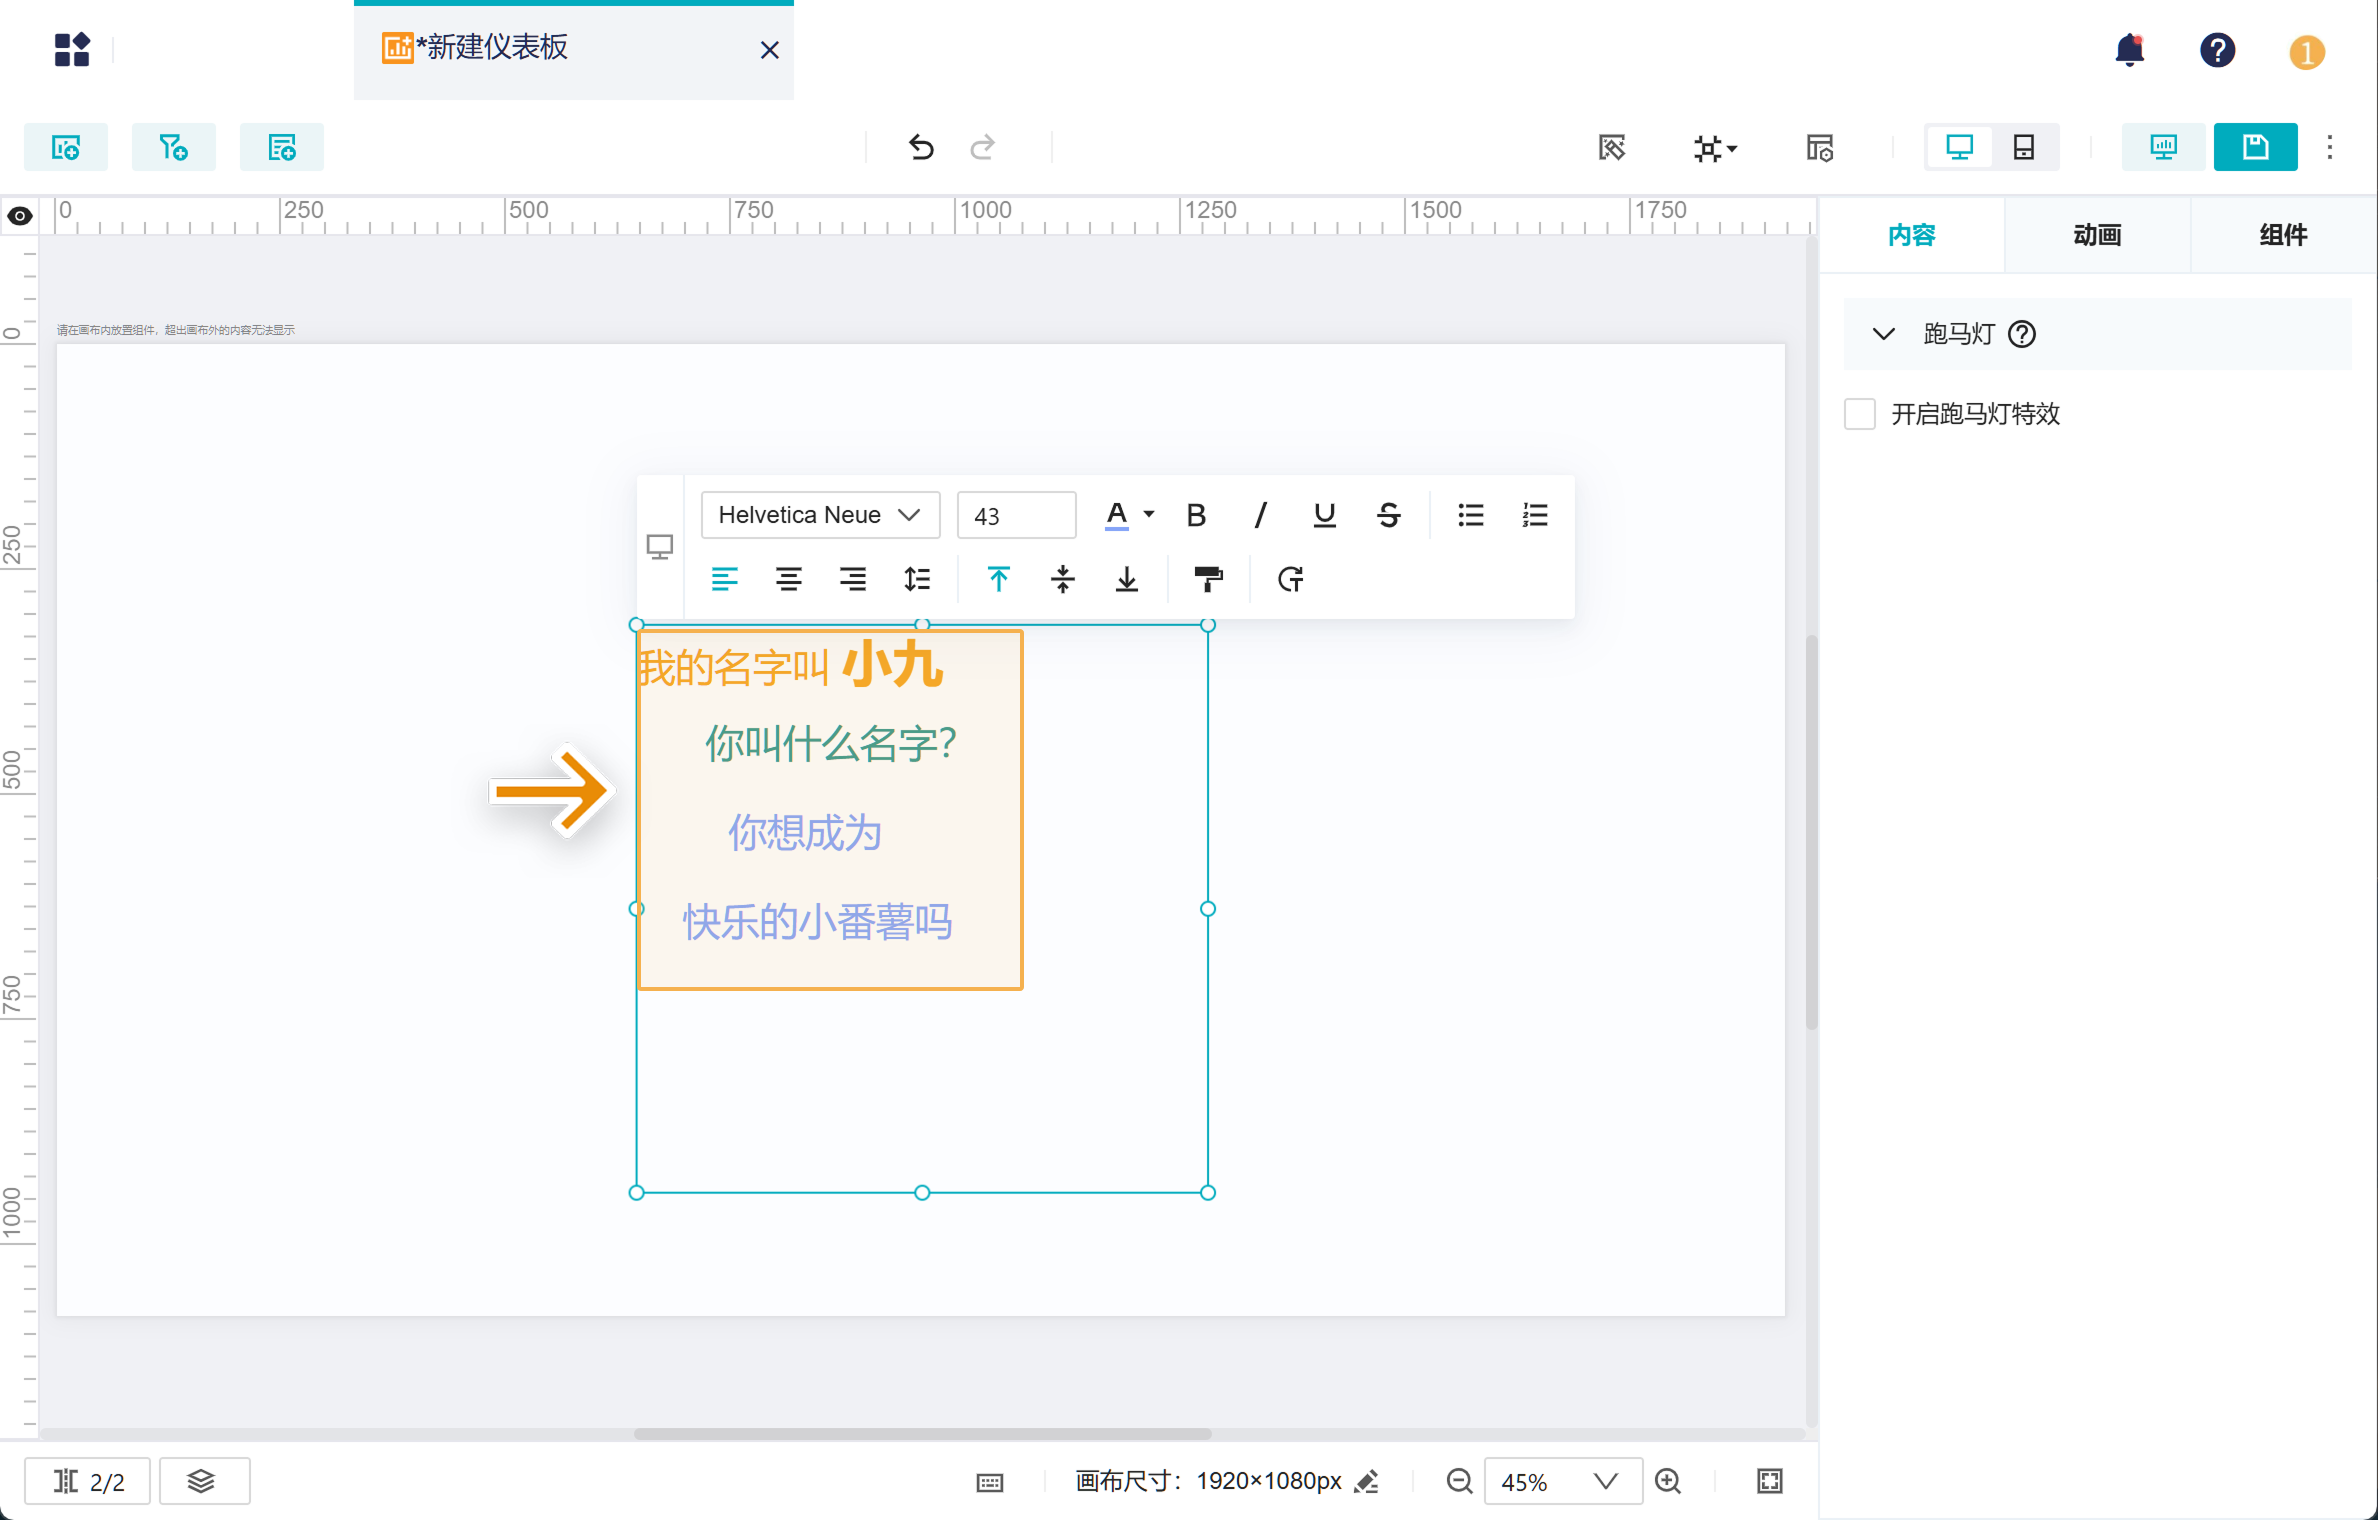Enable the 开启跑马灯特效 checkbox
The width and height of the screenshot is (2378, 1520).
1859,414
